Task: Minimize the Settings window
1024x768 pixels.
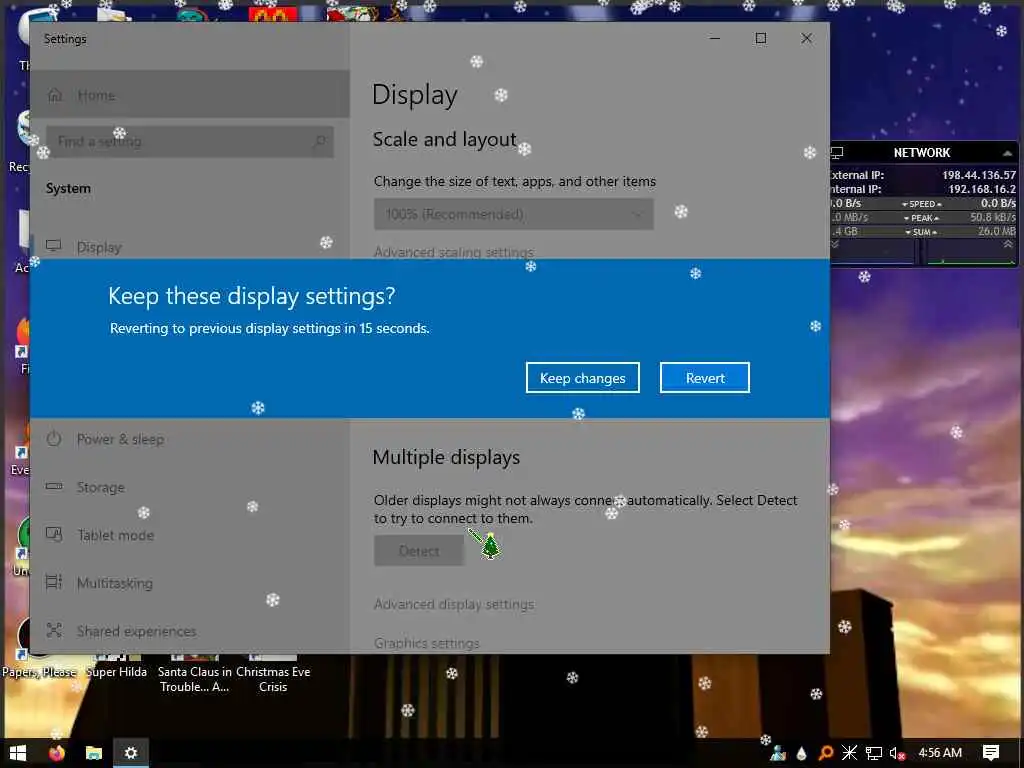Action: pos(715,39)
